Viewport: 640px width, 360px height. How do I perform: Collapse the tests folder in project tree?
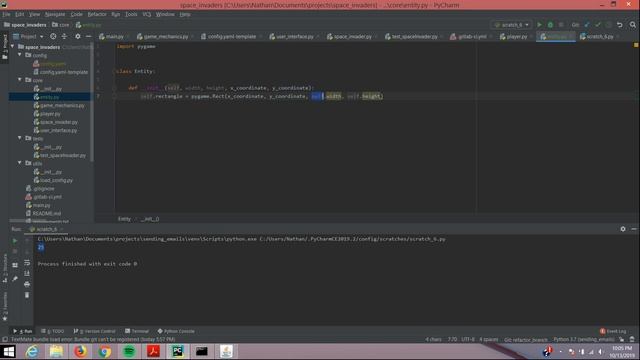point(20,138)
